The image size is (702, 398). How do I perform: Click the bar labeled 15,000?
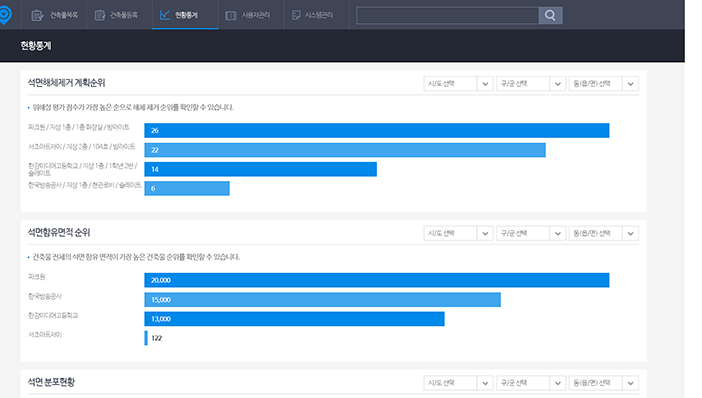pos(322,300)
